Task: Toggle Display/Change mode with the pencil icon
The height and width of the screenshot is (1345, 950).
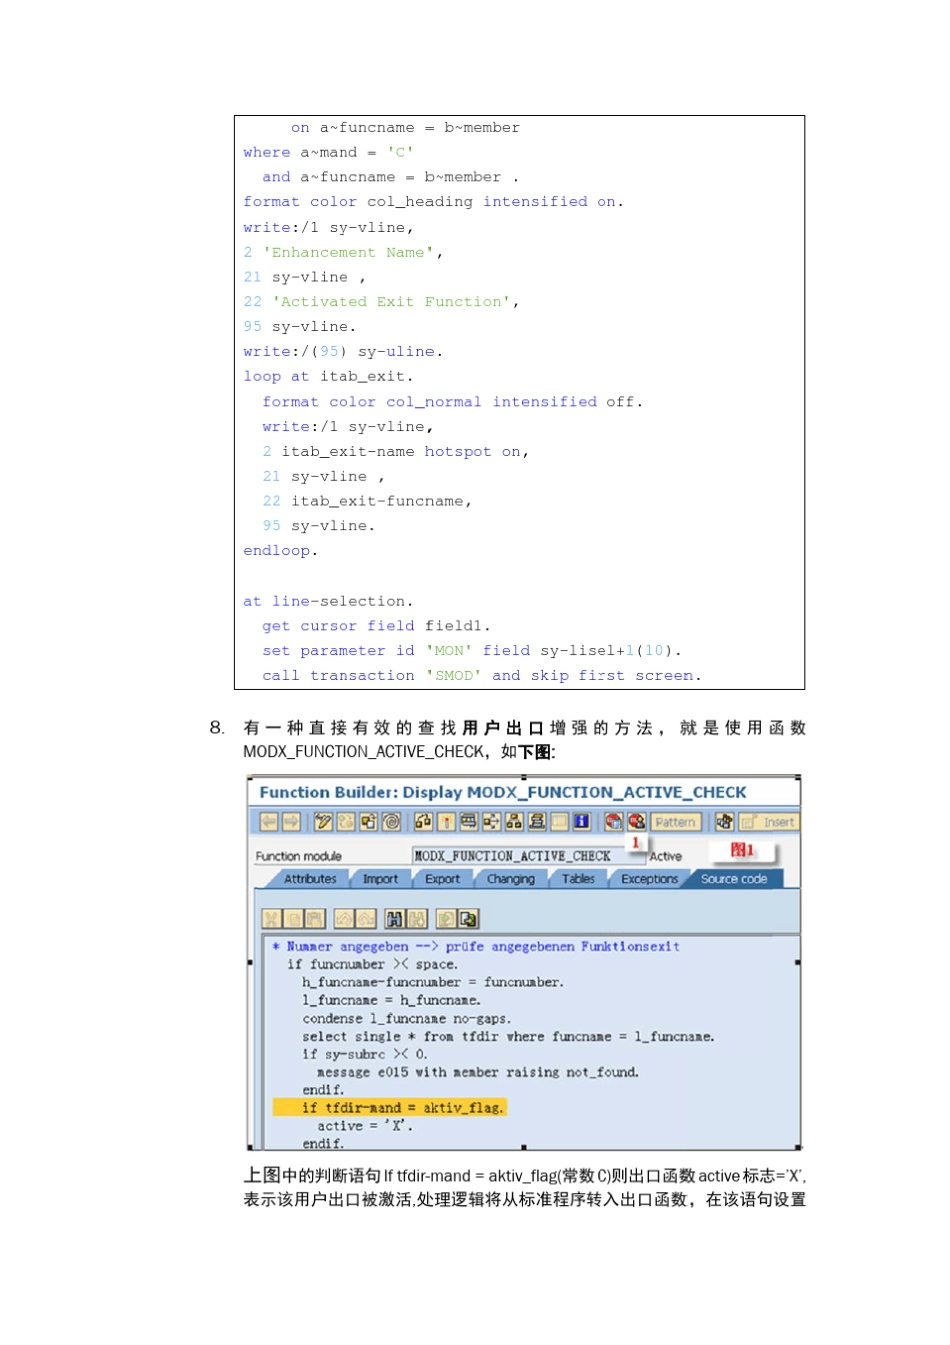Action: [x=323, y=822]
